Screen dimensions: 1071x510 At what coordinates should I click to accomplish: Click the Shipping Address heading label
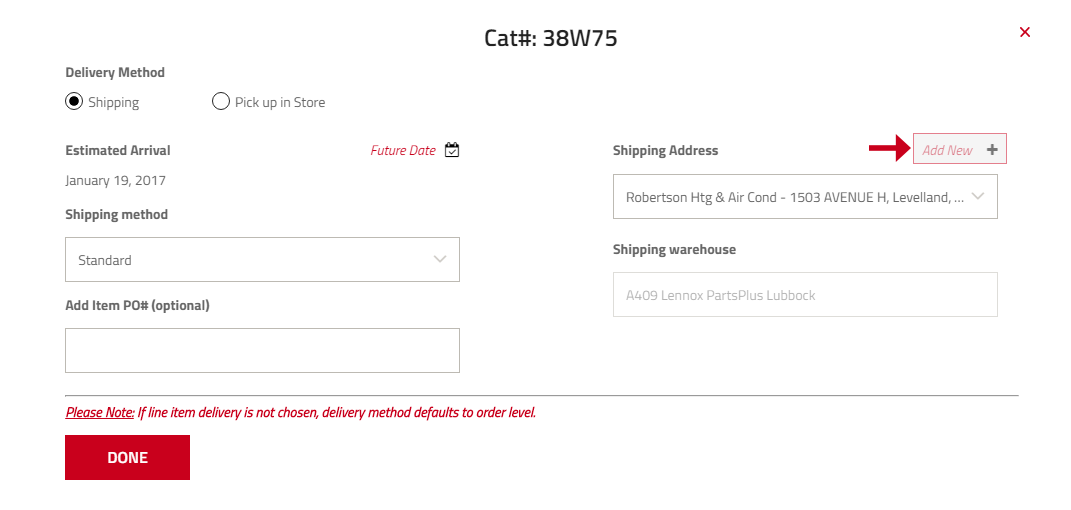point(665,150)
